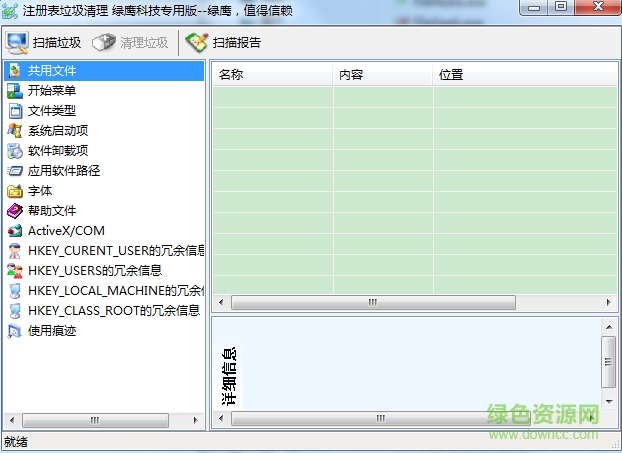Sort by 位置 column header
The image size is (622, 453).
tap(525, 75)
